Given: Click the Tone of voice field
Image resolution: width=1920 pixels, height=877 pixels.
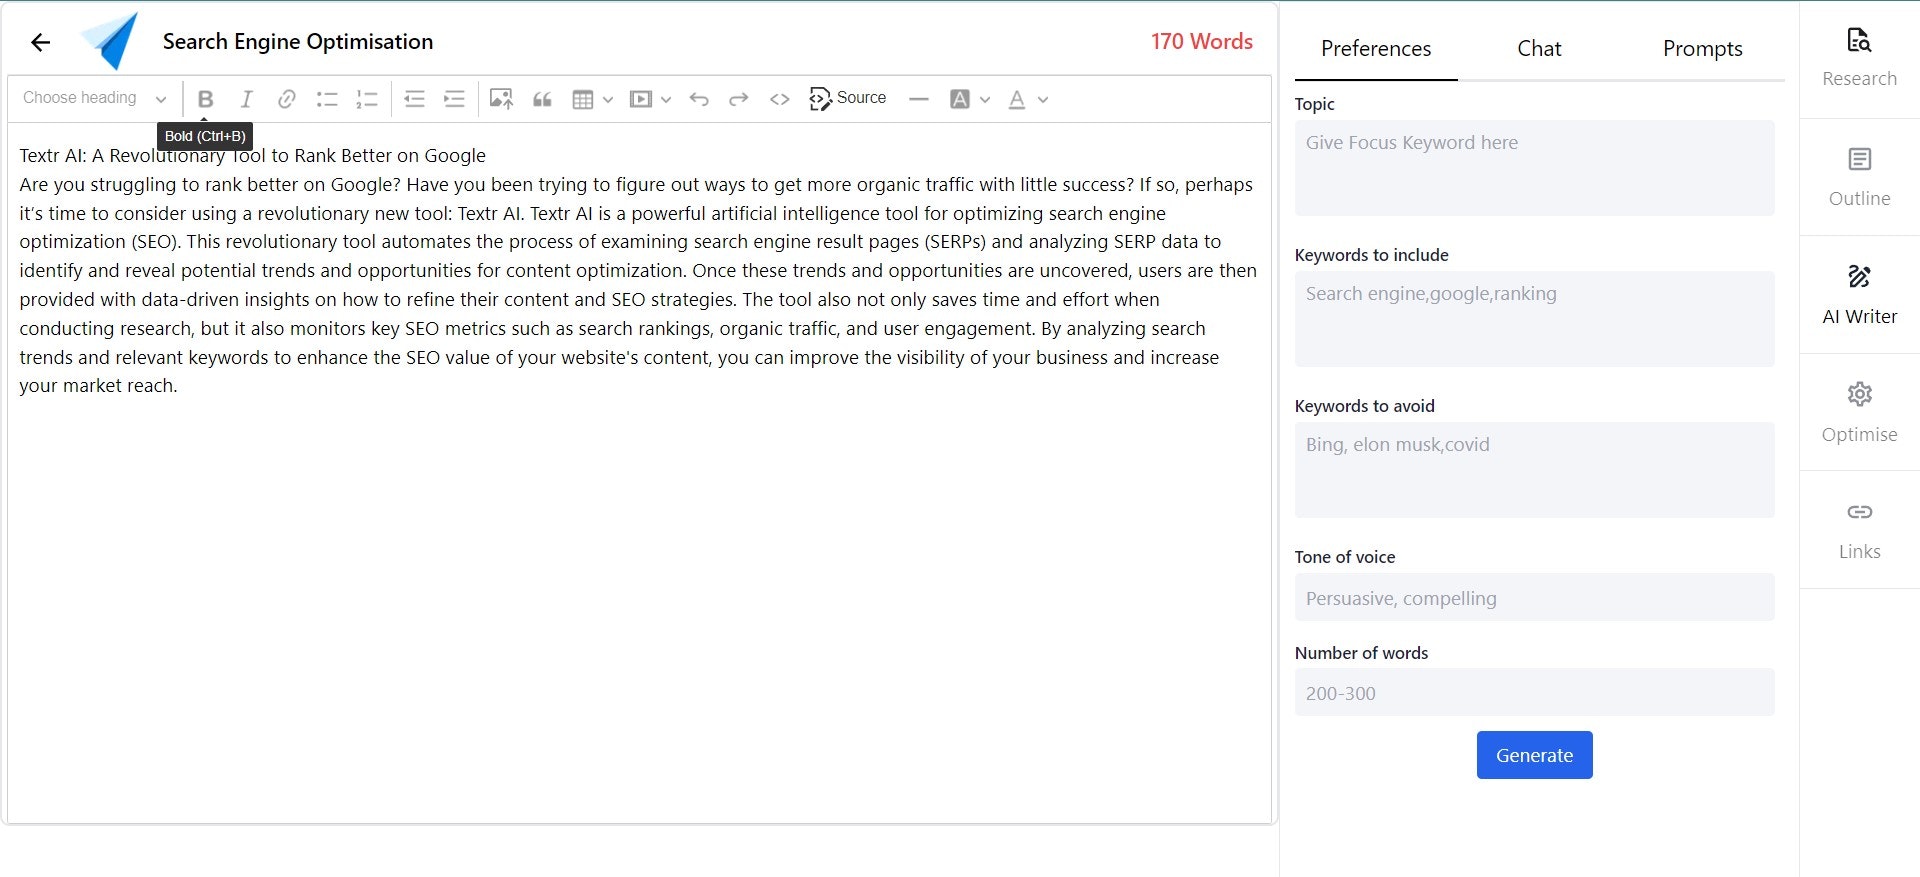Looking at the screenshot, I should coord(1534,598).
